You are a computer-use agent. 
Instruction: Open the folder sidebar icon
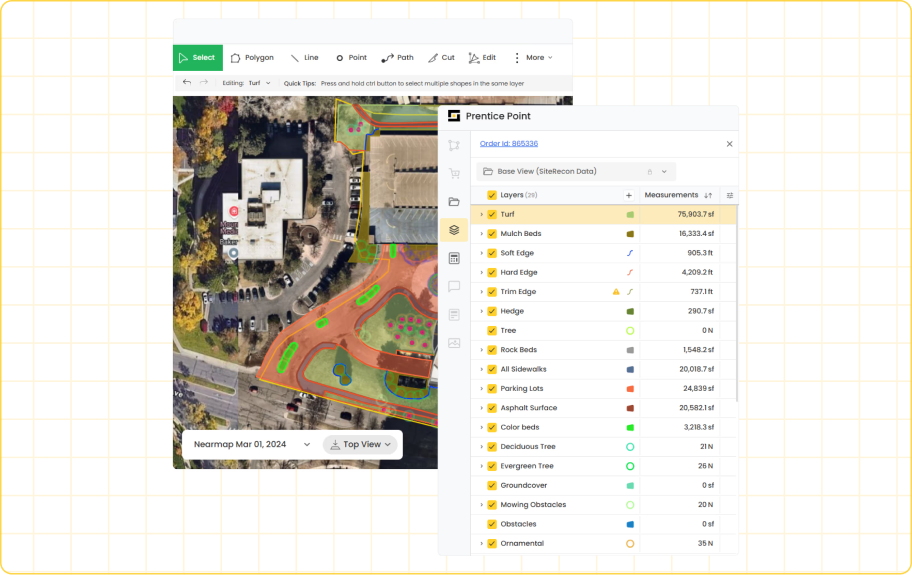click(454, 202)
